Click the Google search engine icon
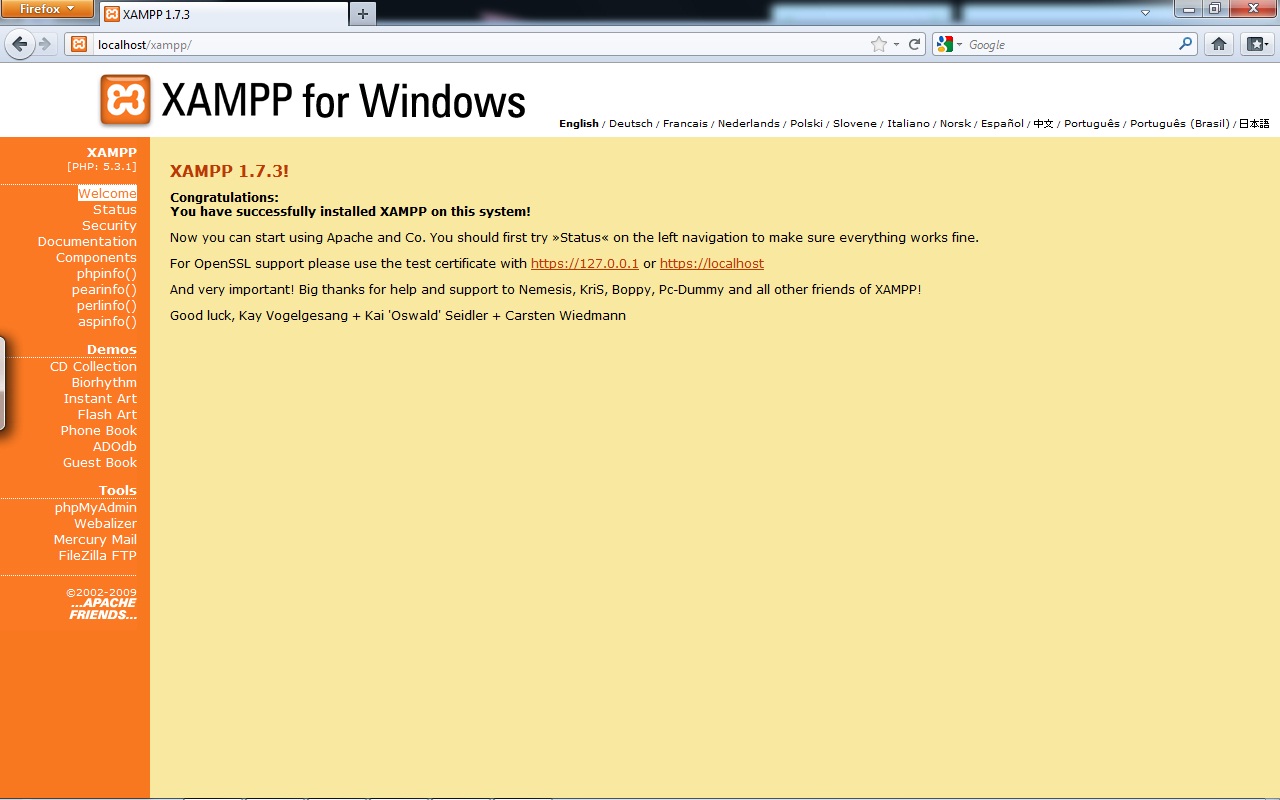Image resolution: width=1280 pixels, height=800 pixels. [944, 44]
